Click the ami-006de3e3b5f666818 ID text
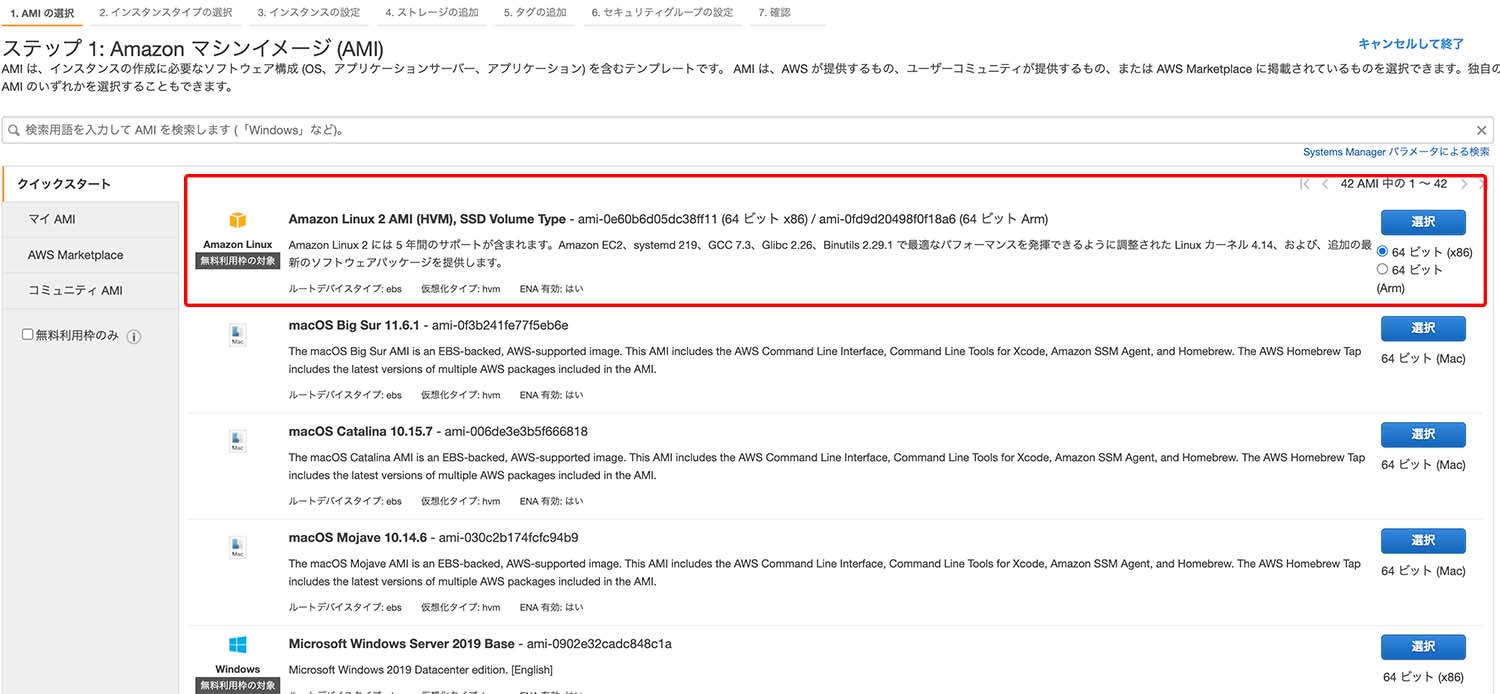Viewport: 1500px width, 694px height. pos(516,431)
